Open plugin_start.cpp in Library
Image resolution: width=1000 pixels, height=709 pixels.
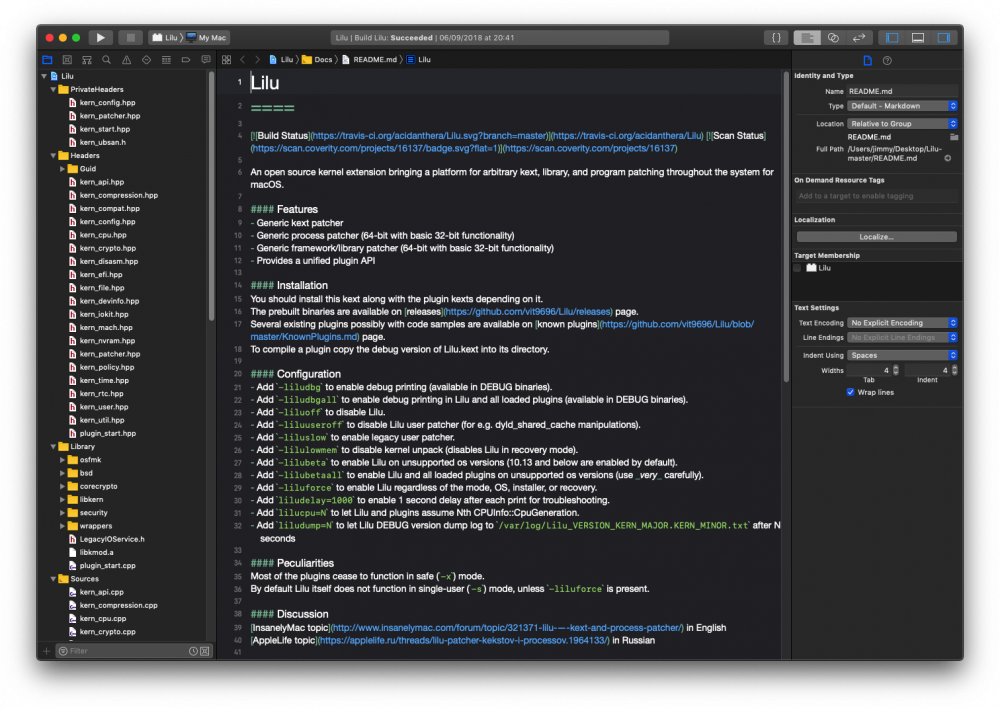click(102, 566)
